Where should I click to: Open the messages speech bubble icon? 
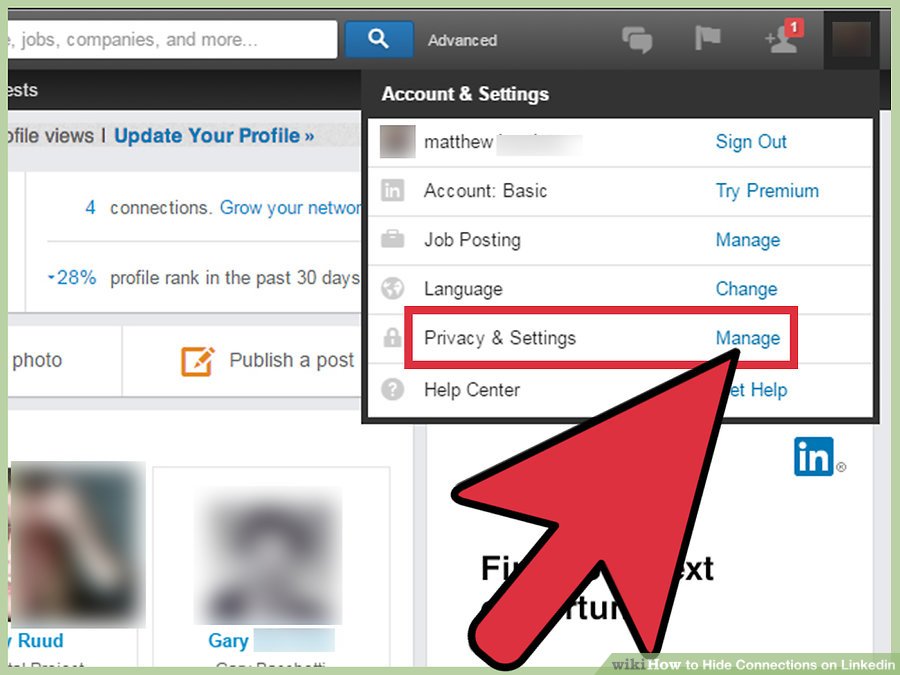(637, 40)
